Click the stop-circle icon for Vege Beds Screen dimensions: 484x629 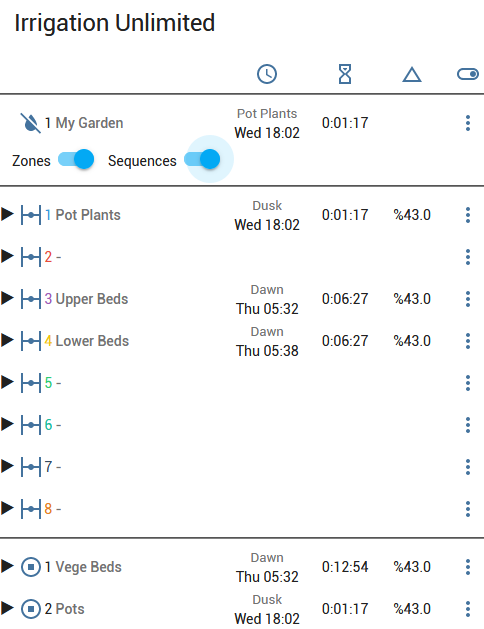click(x=31, y=567)
